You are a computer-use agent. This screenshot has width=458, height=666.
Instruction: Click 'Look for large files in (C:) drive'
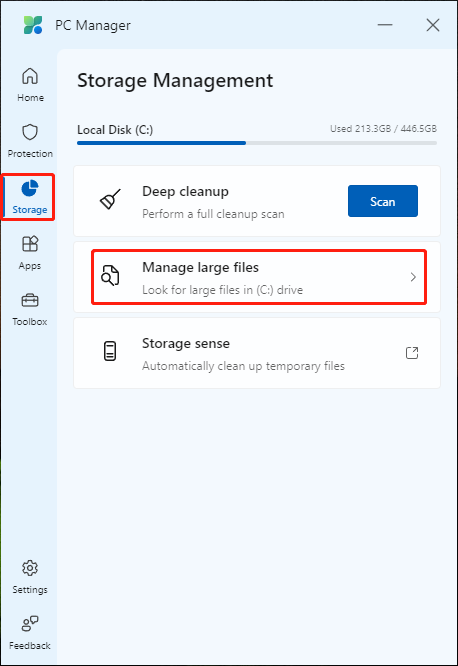pyautogui.click(x=223, y=290)
